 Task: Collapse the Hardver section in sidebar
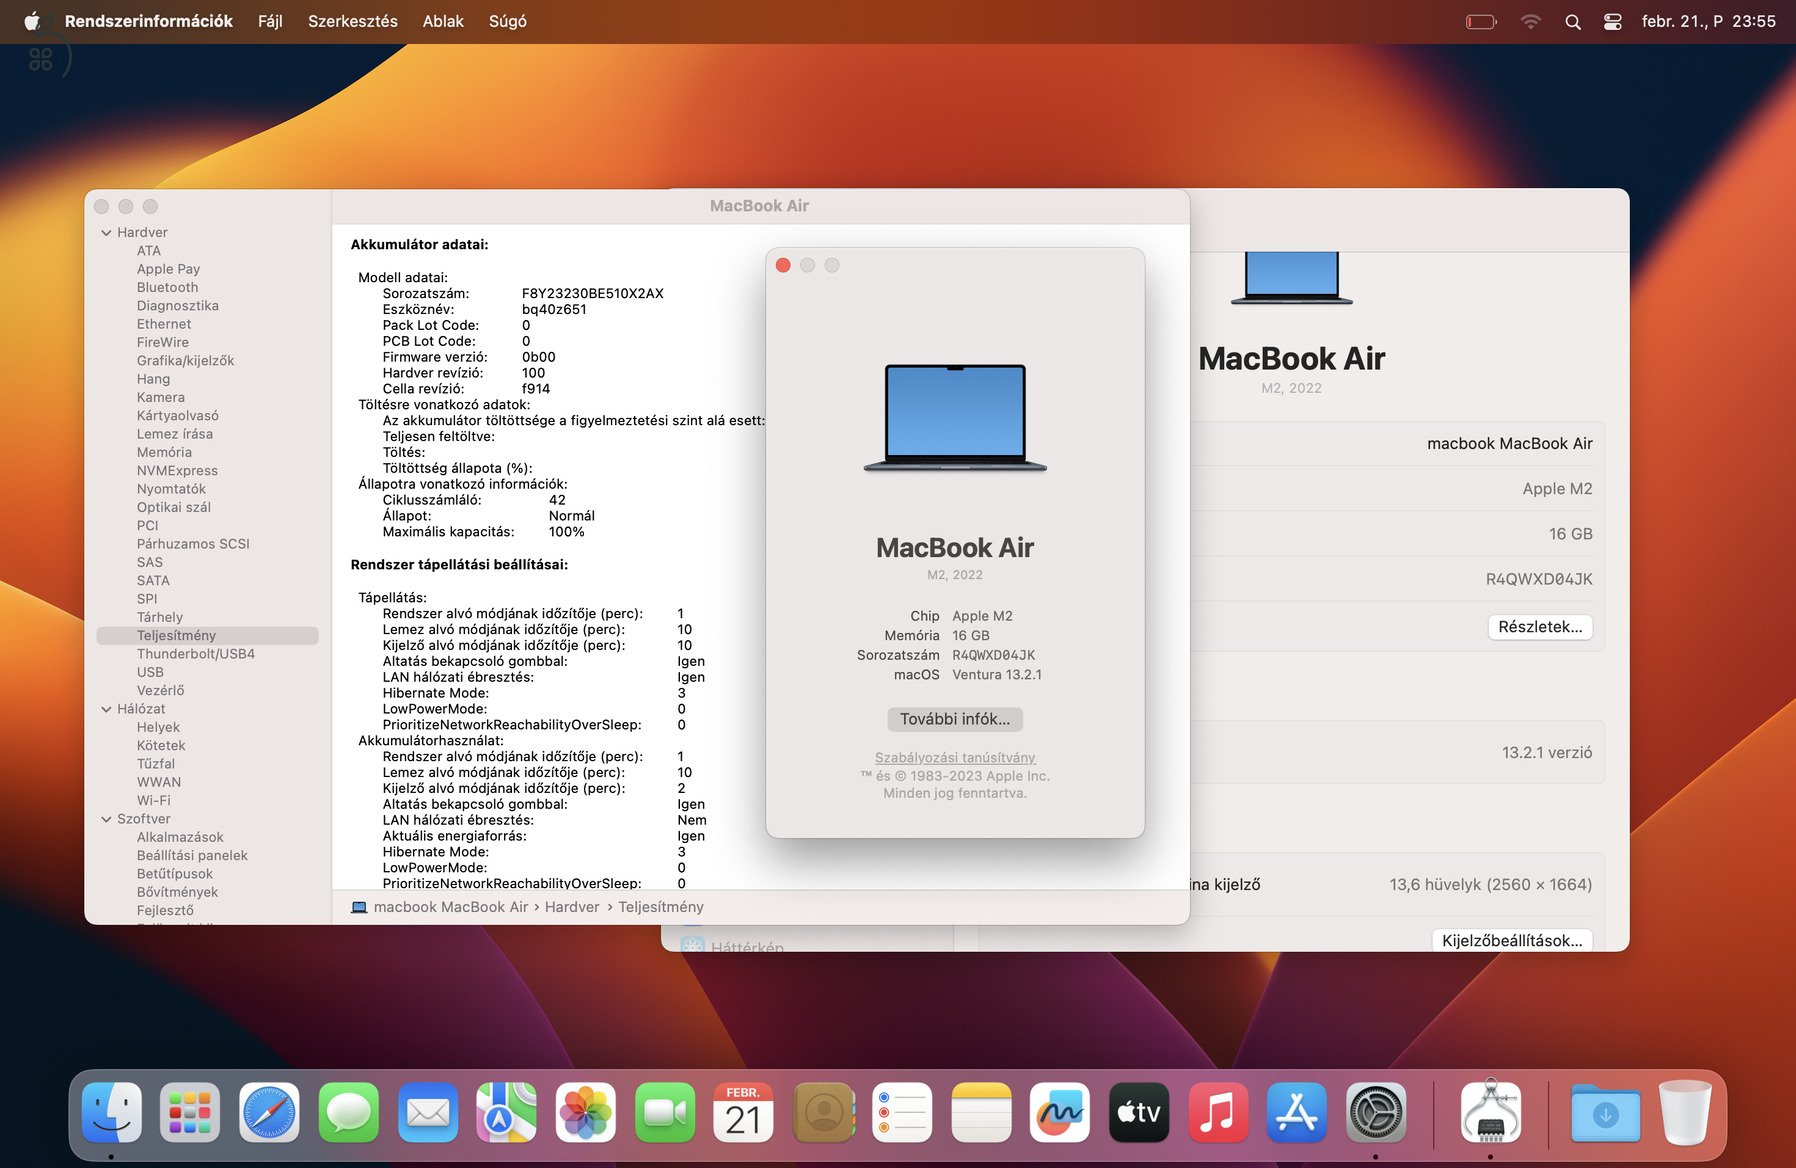click(x=106, y=232)
